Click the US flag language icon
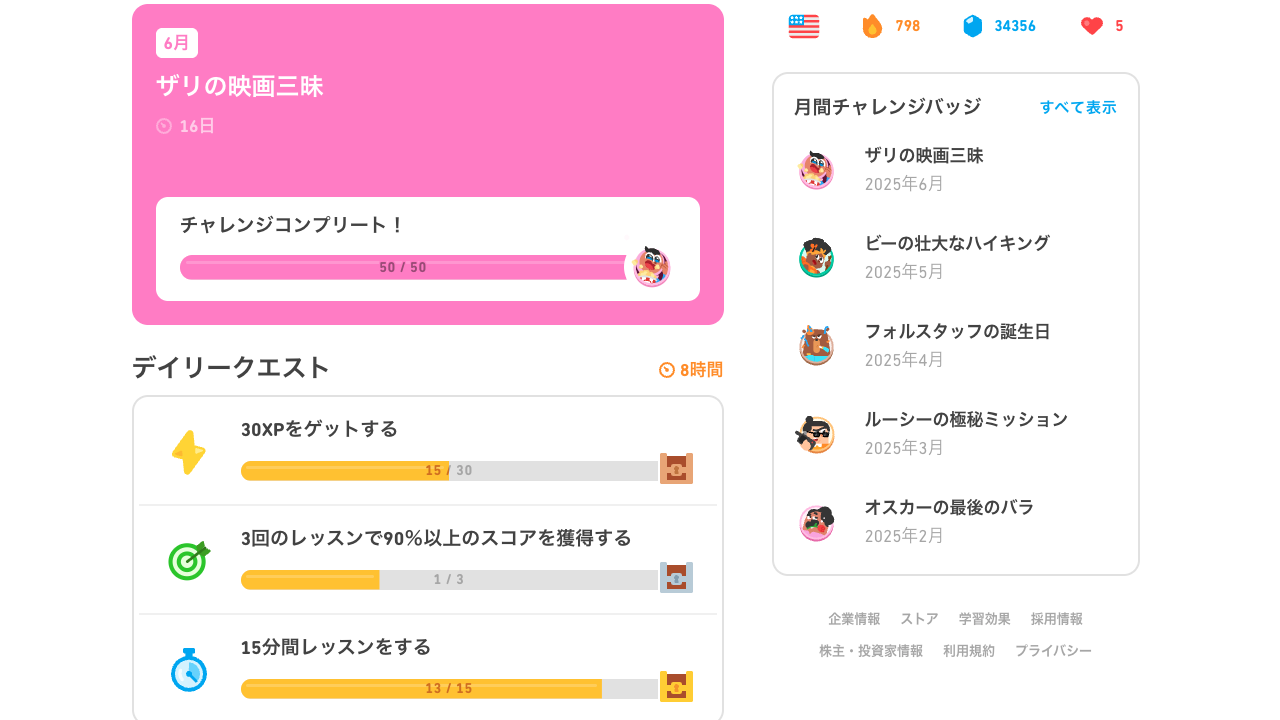This screenshot has width=1280, height=720. point(804,26)
